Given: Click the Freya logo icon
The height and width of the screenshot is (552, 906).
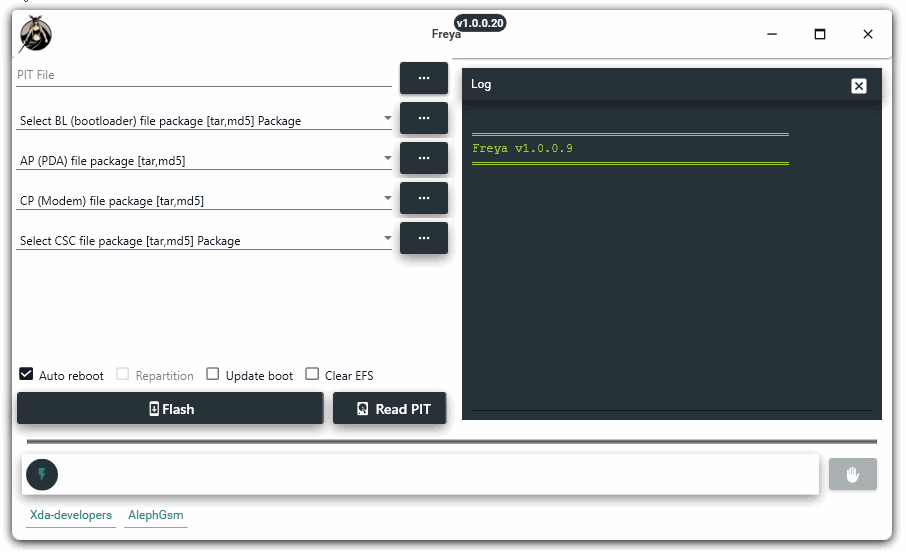Looking at the screenshot, I should (36, 34).
